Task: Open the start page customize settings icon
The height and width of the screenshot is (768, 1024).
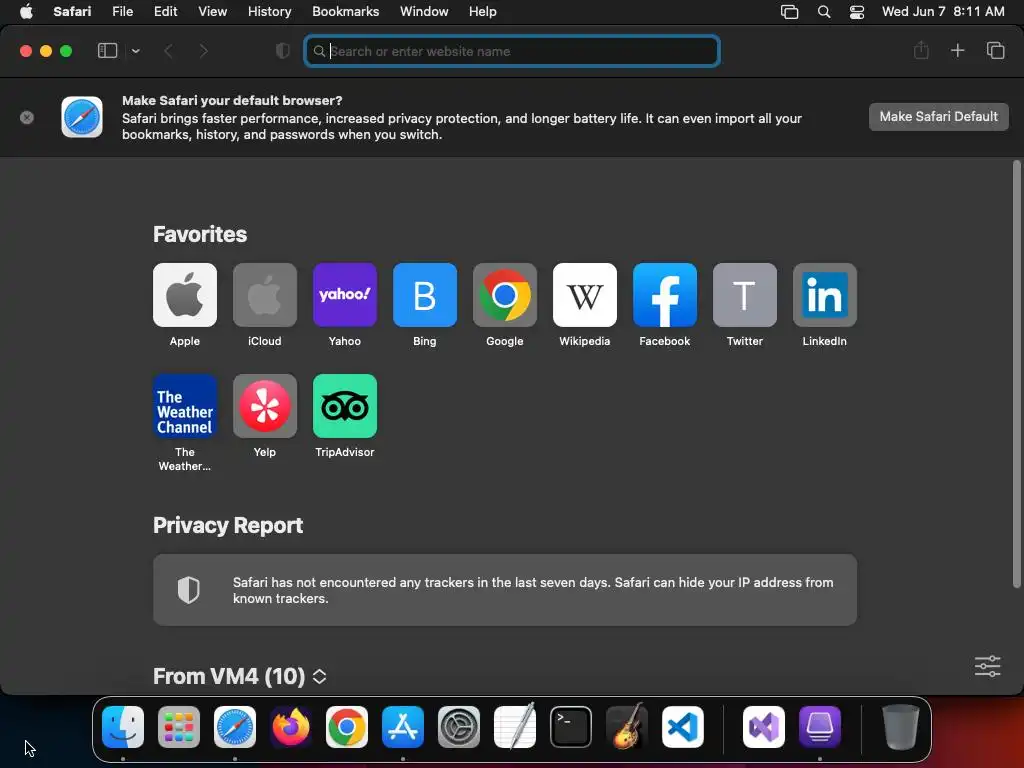Action: tap(987, 666)
